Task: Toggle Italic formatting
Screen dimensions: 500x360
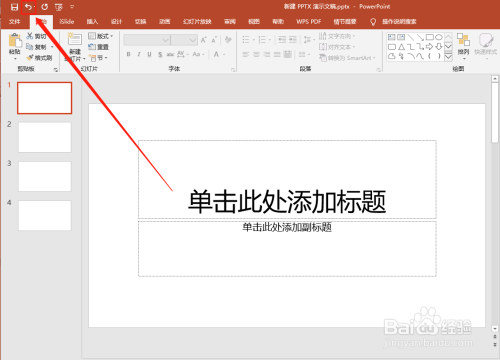Action: (x=139, y=54)
